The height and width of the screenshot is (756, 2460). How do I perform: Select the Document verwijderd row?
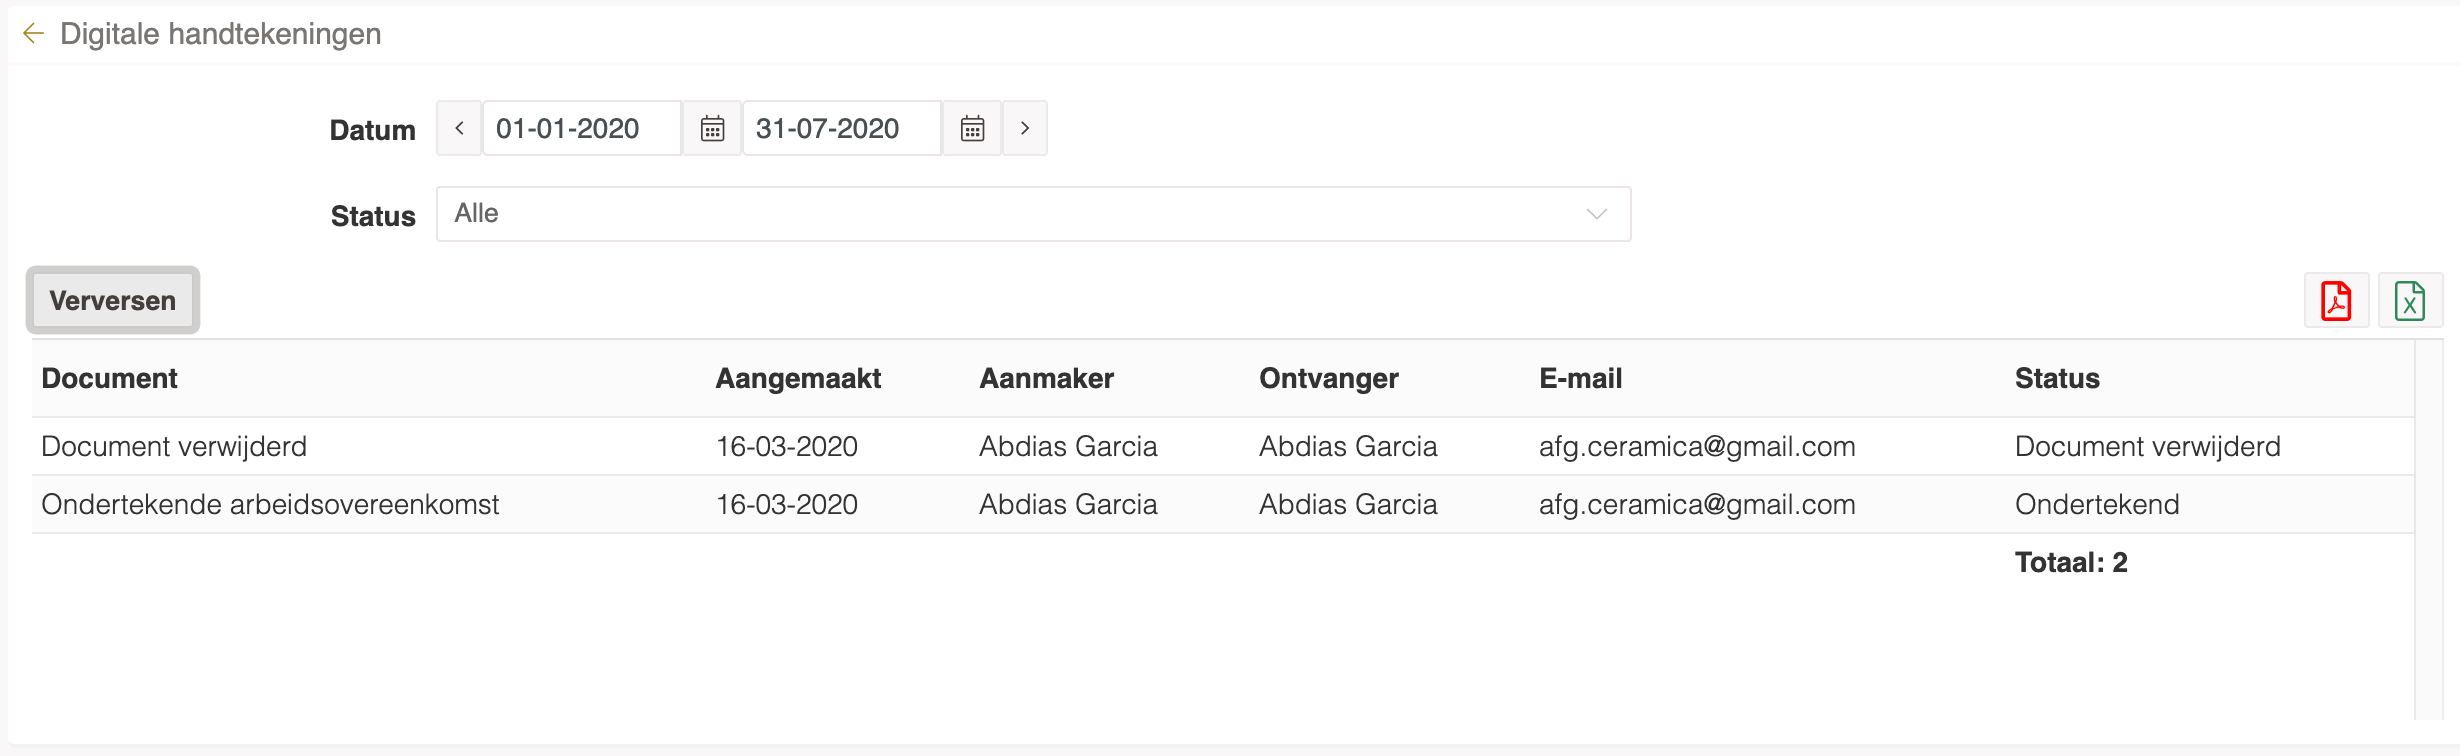point(1223,446)
